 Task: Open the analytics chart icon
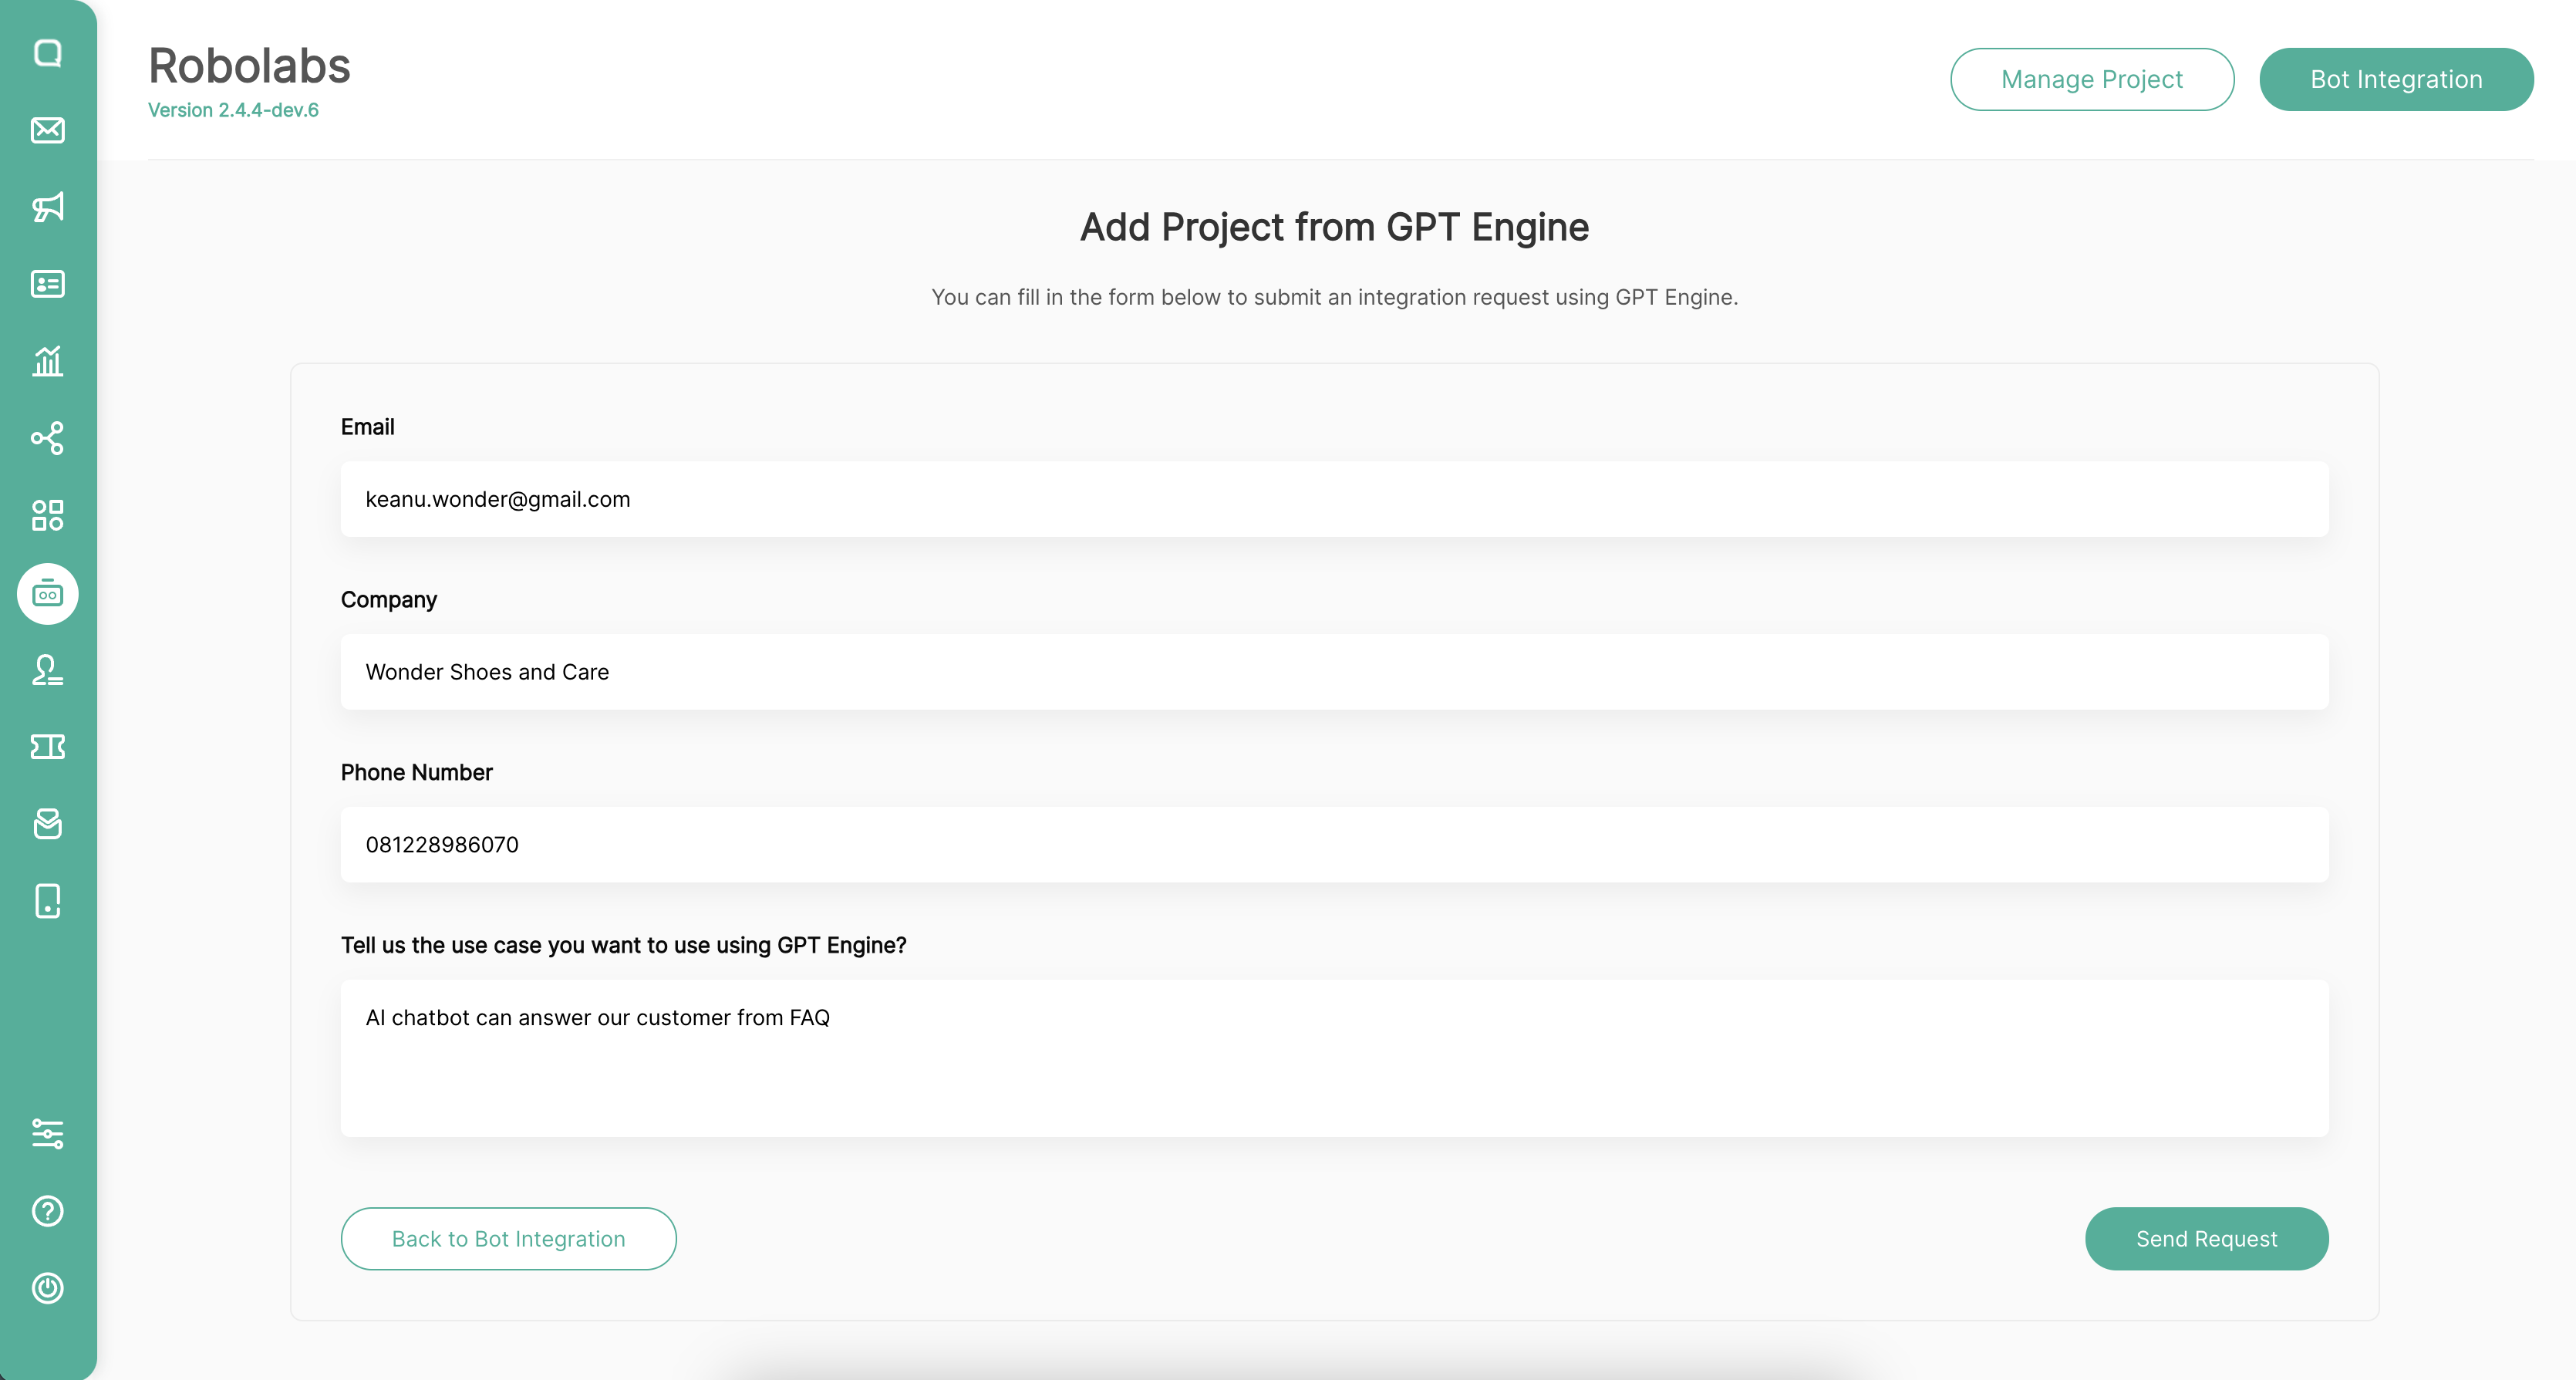(47, 361)
